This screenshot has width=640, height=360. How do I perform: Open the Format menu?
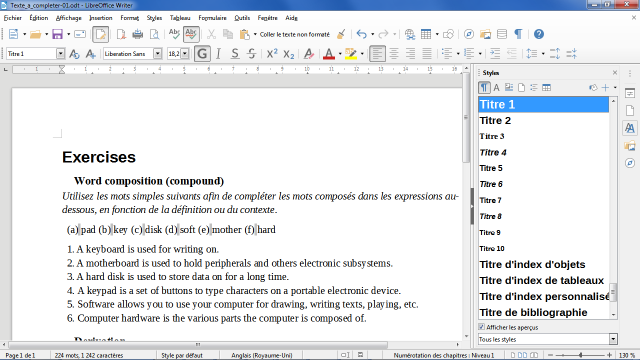pyautogui.click(x=130, y=18)
